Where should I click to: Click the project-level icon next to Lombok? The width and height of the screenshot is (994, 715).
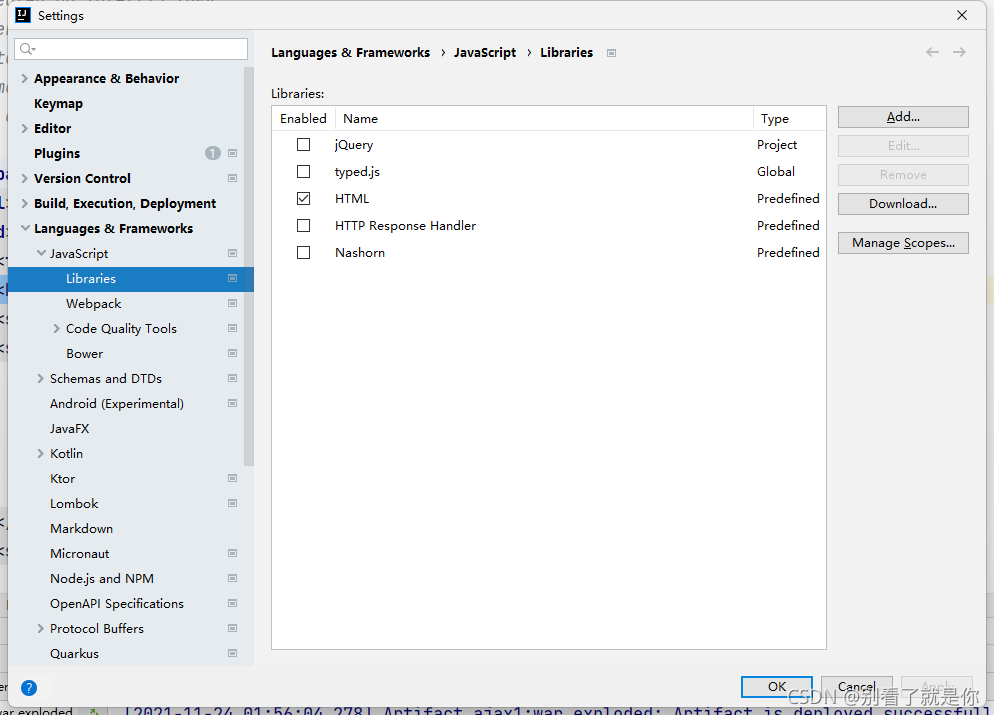click(x=232, y=503)
